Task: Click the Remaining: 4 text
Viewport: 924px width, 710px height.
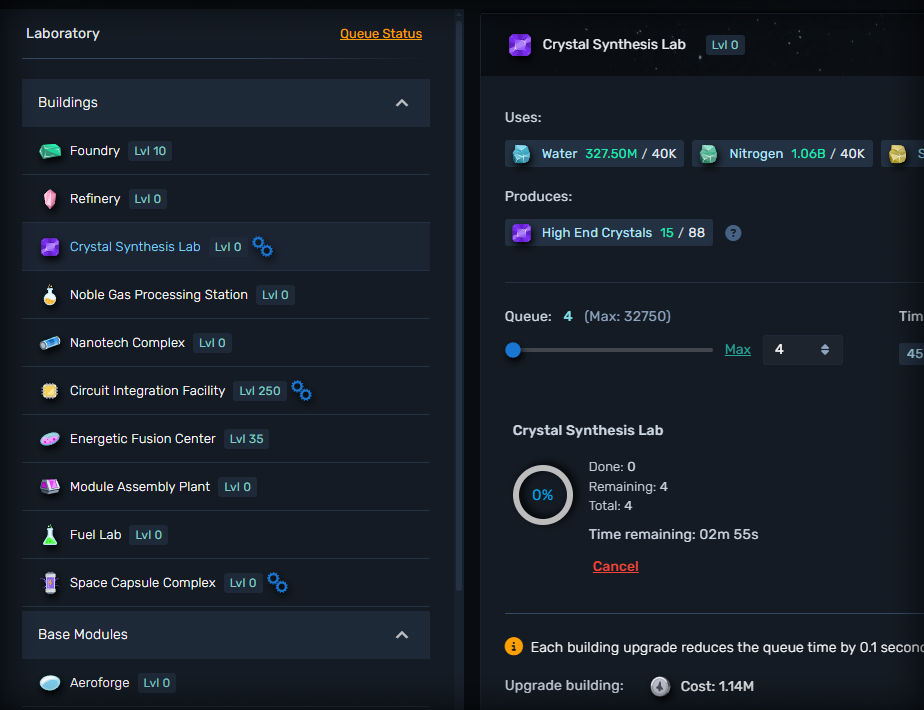Action: (628, 487)
